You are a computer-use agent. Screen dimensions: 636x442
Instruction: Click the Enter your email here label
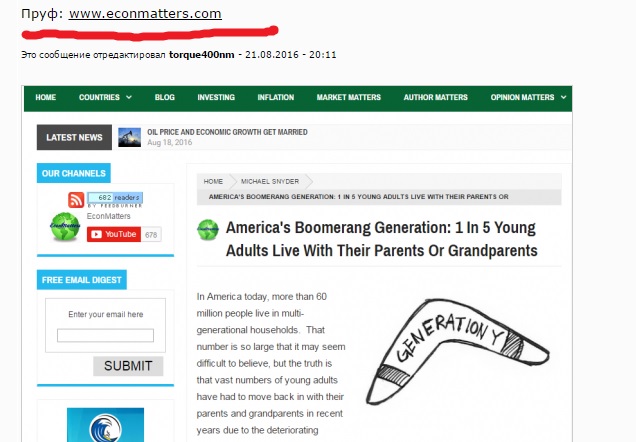click(106, 314)
